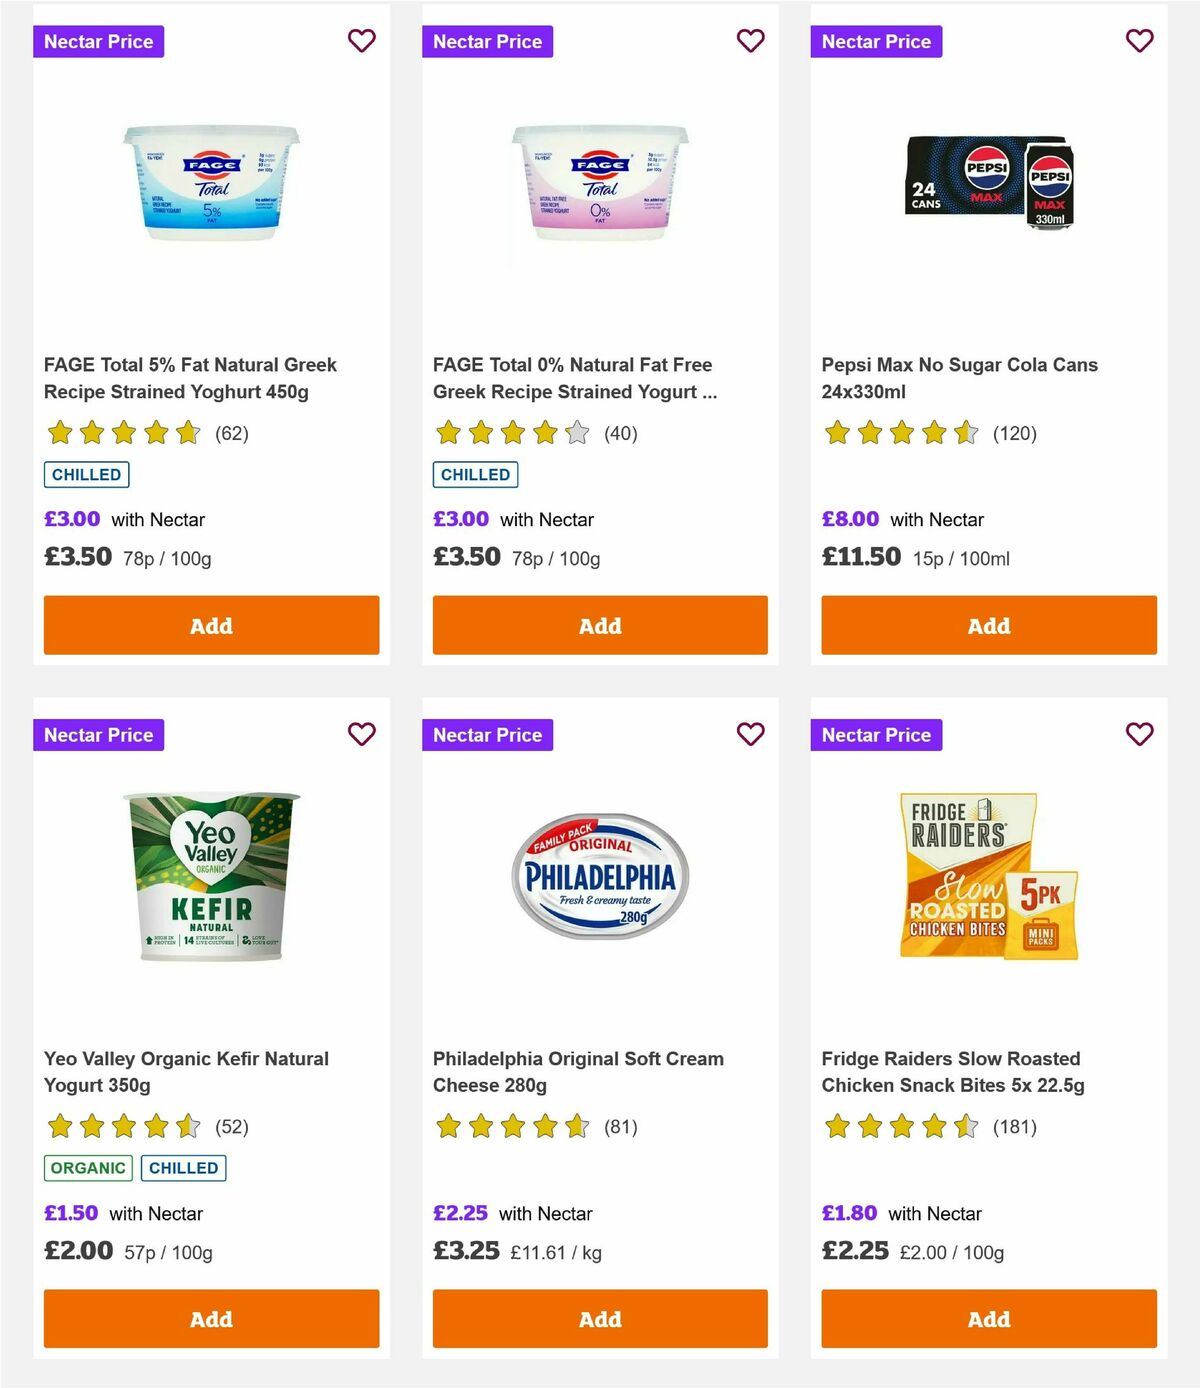The width and height of the screenshot is (1200, 1388).
Task: Select the Nectar Price badge on Pepsi Max
Action: pos(876,42)
